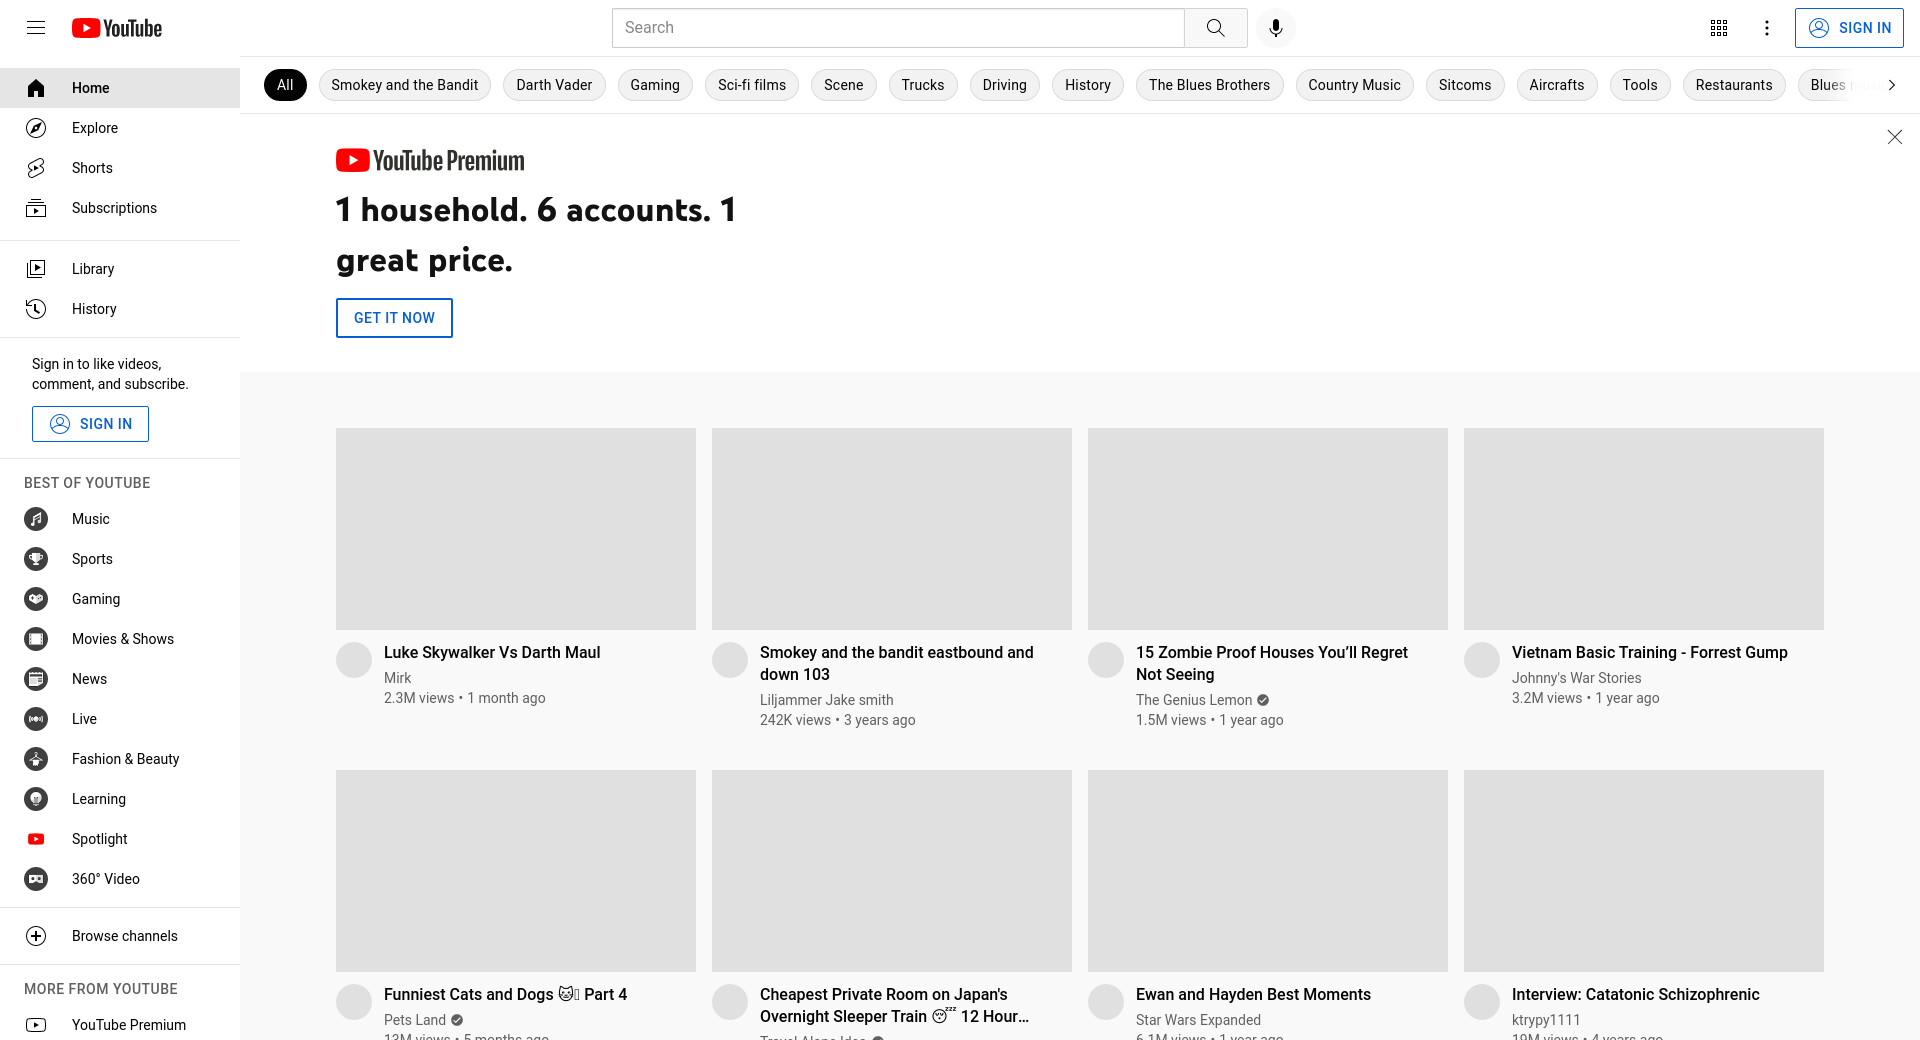Open 15 Zombie Proof Houses video title
1920x1040 pixels.
[1272, 663]
